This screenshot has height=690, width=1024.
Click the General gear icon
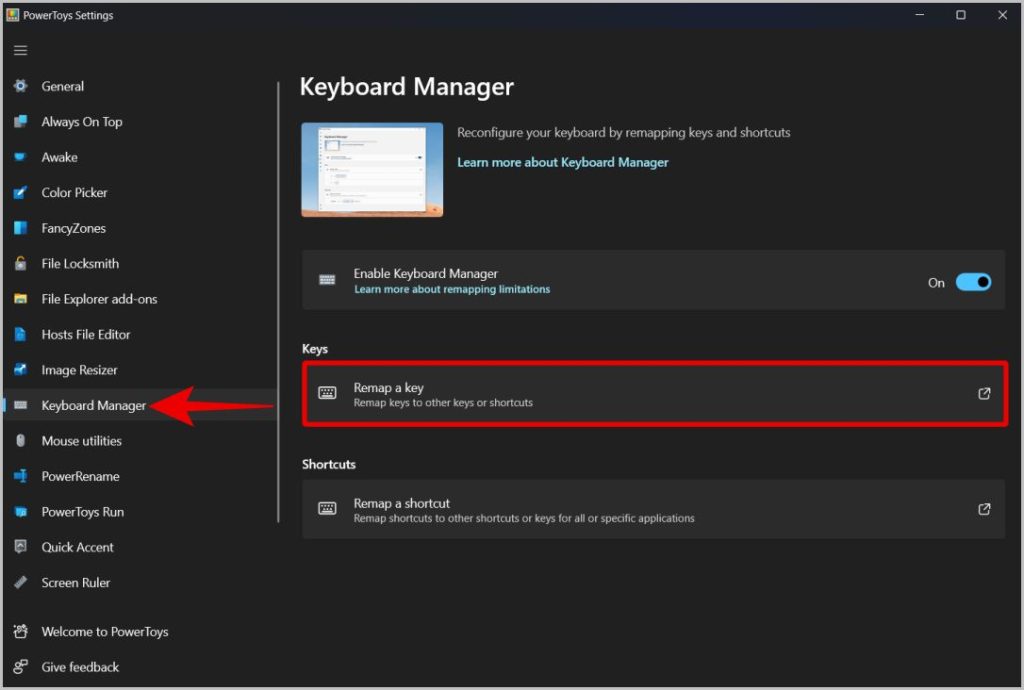(x=20, y=86)
